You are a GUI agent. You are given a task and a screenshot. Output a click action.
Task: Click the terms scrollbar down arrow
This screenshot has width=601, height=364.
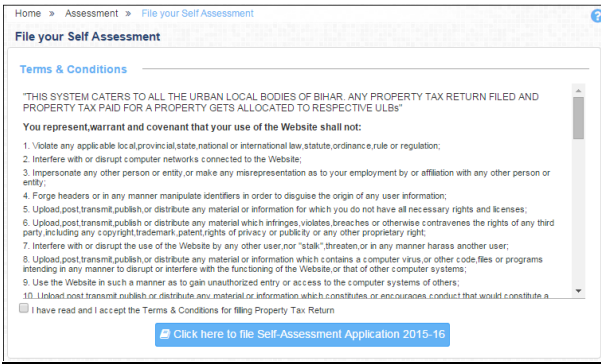(578, 291)
